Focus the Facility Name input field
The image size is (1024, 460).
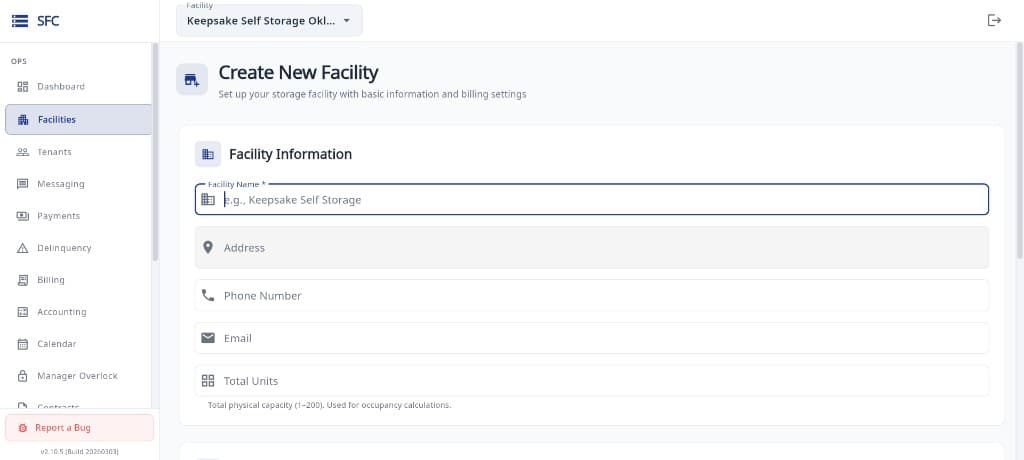(592, 199)
